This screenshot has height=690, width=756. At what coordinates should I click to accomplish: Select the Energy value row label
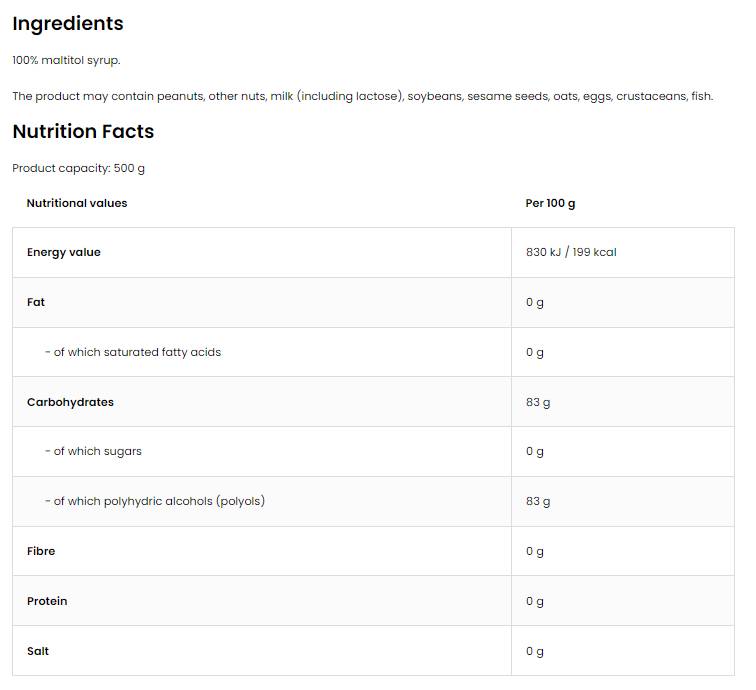coord(64,253)
